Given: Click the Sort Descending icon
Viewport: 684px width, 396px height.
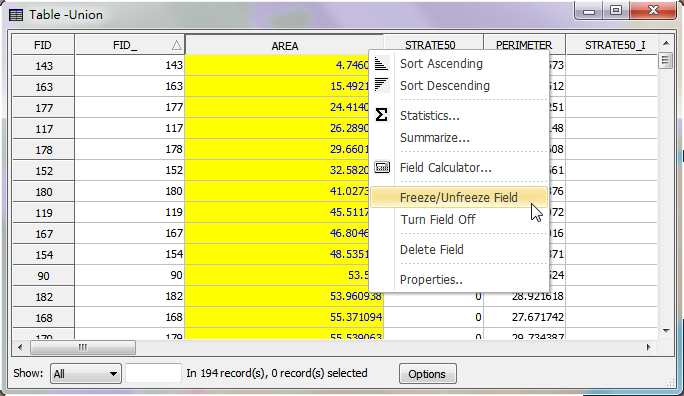Looking at the screenshot, I should pos(381,85).
